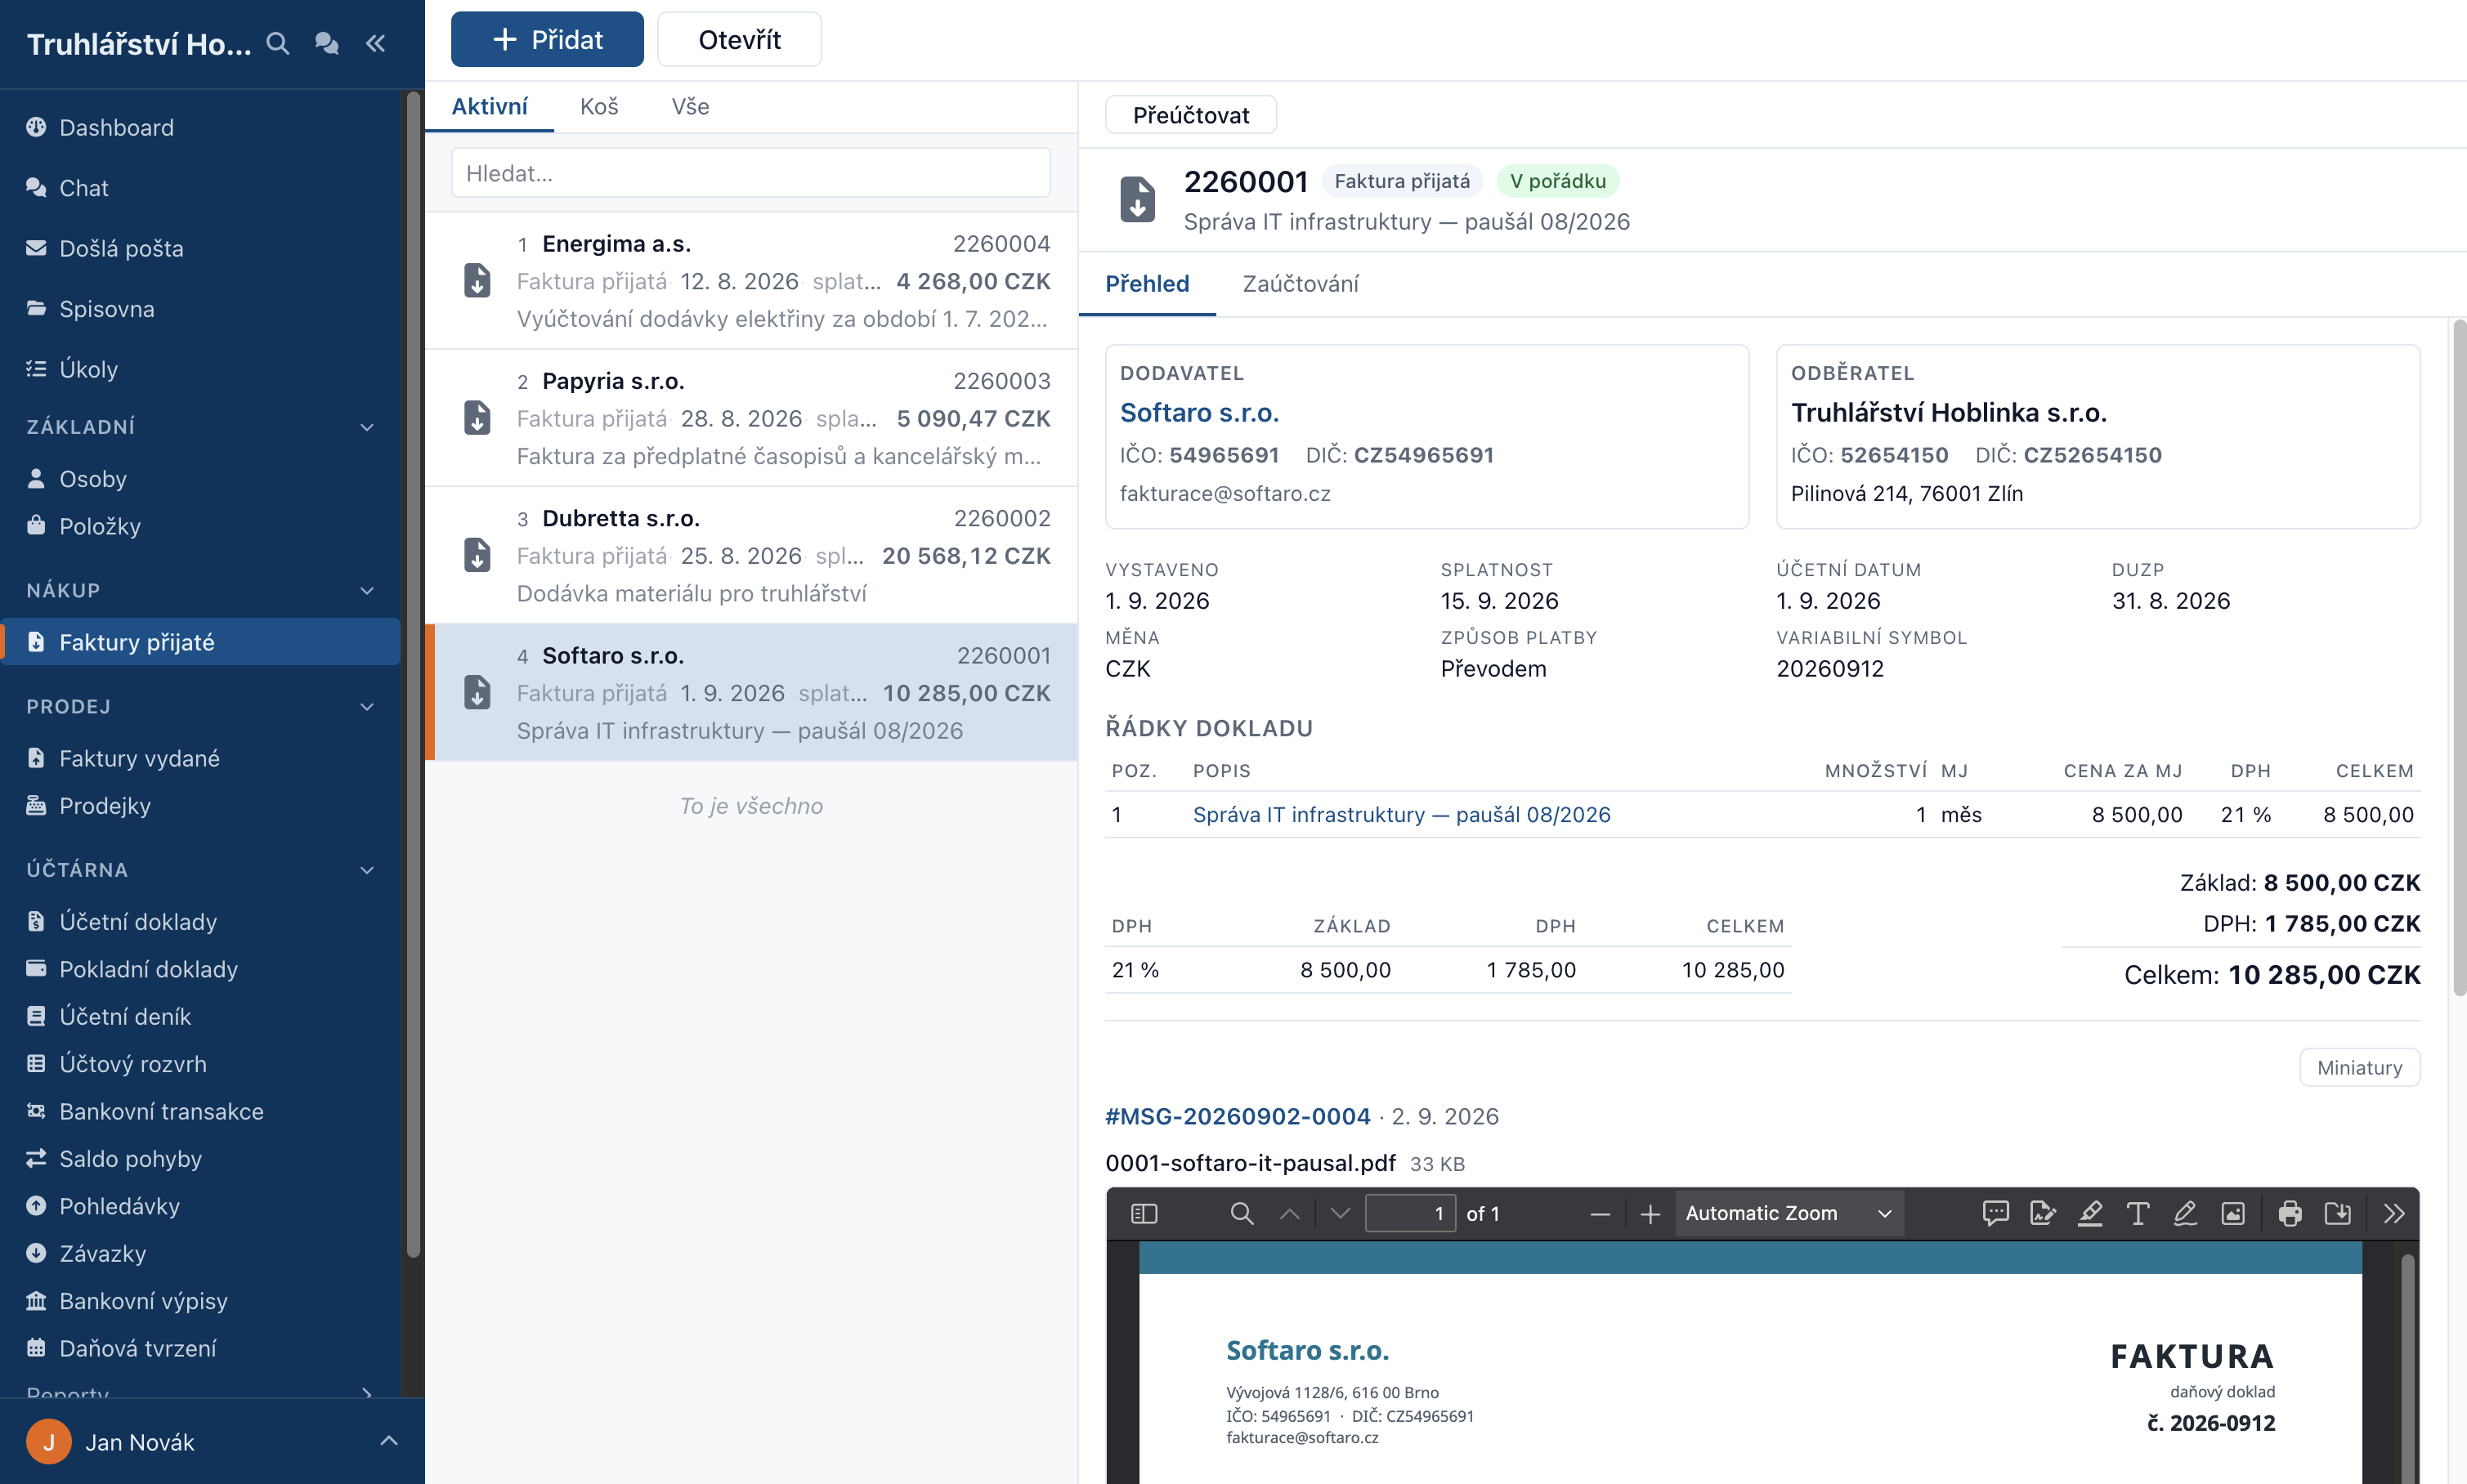This screenshot has width=2467, height=1484.
Task: Toggle the PDF viewer sidebar icon
Action: [1144, 1213]
